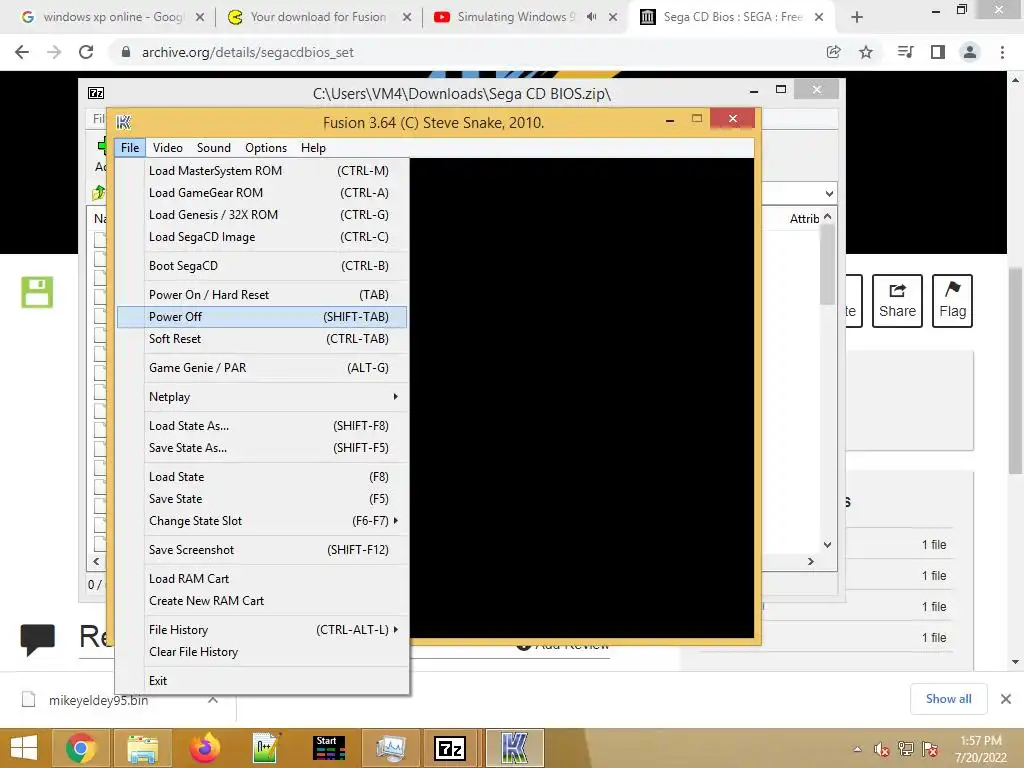Open mikeyeldey95.bin download options arrow
This screenshot has height=768, width=1024.
(x=213, y=699)
